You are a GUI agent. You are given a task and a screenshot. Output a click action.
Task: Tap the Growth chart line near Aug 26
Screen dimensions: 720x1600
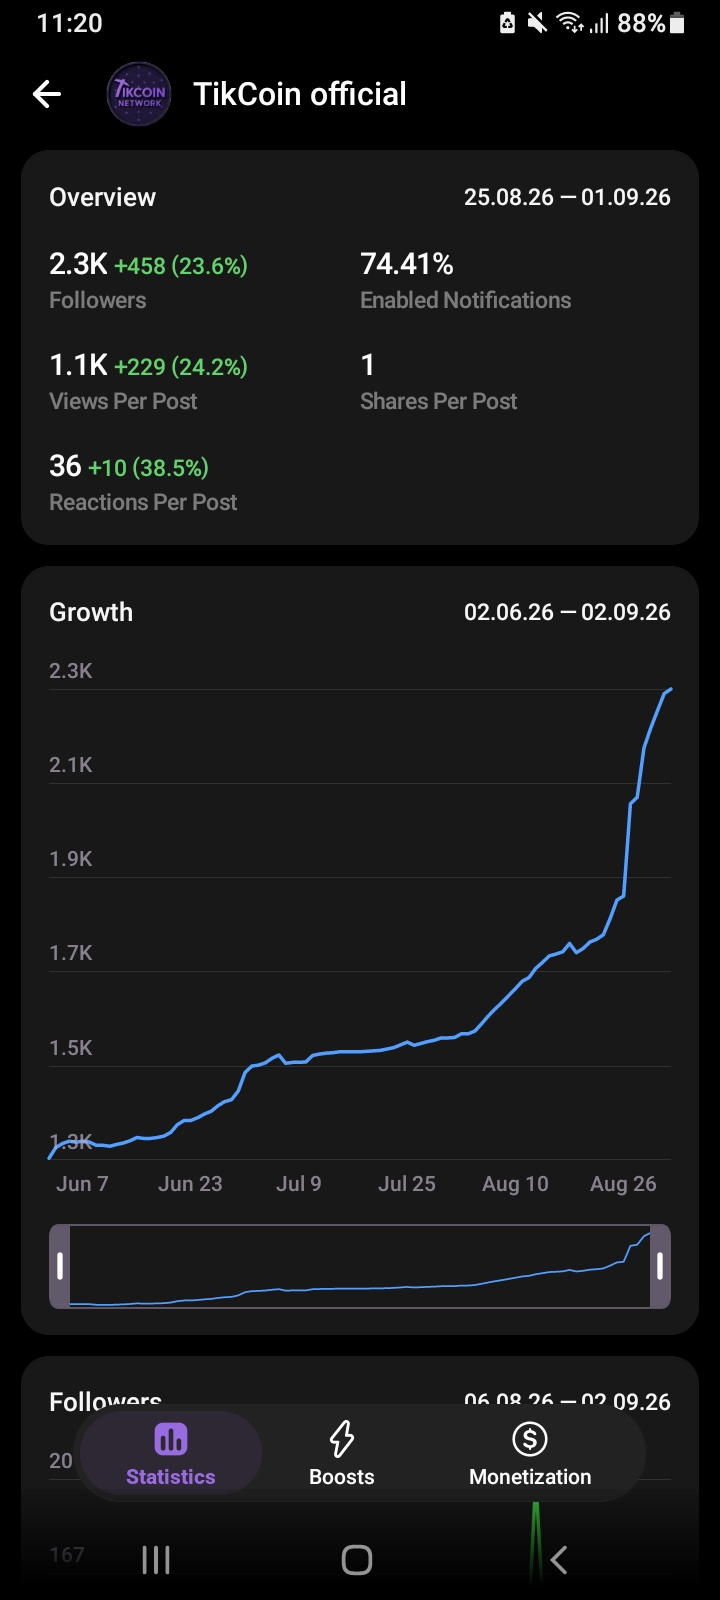tap(627, 850)
